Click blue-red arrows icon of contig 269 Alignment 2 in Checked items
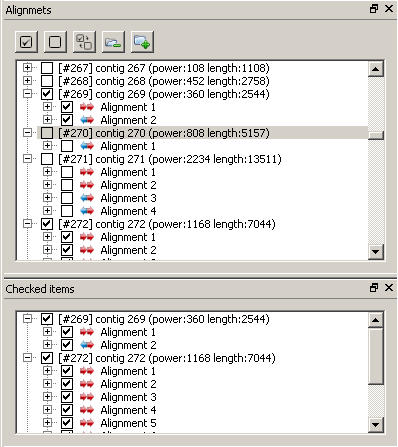Image resolution: width=398 pixels, height=447 pixels. click(x=87, y=345)
